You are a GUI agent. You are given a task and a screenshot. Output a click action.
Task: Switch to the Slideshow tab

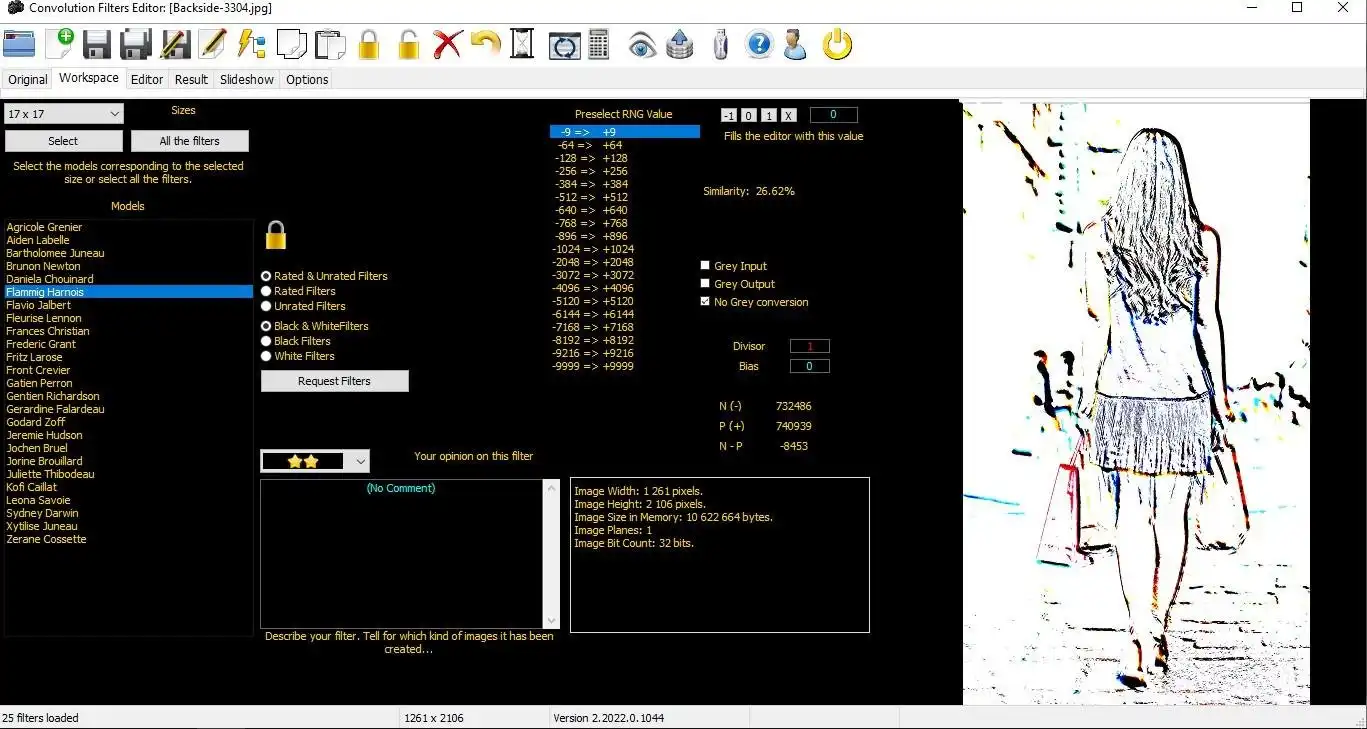click(x=247, y=80)
